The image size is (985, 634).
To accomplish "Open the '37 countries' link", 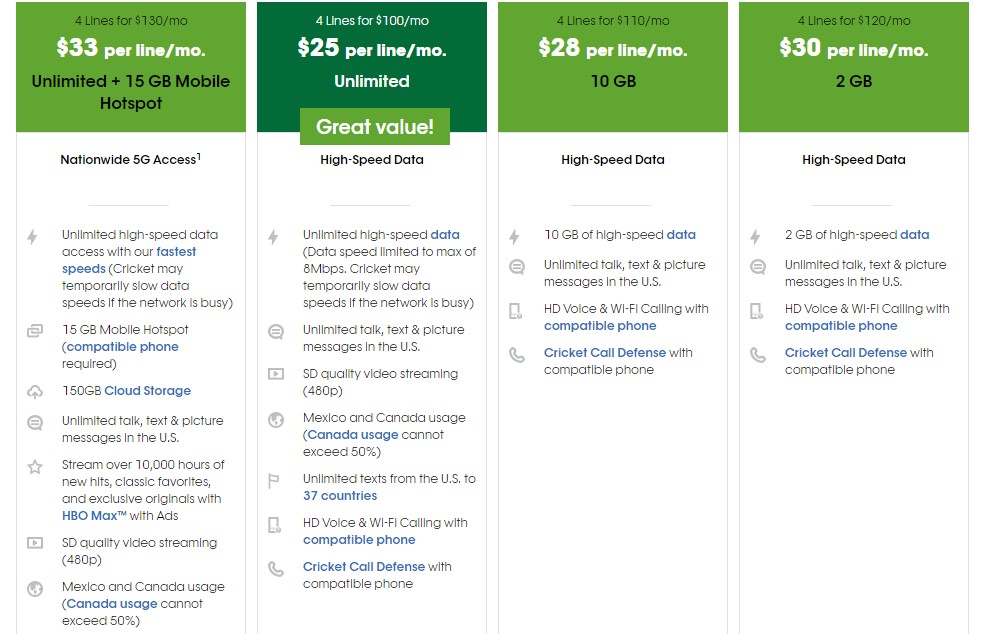I will (340, 496).
